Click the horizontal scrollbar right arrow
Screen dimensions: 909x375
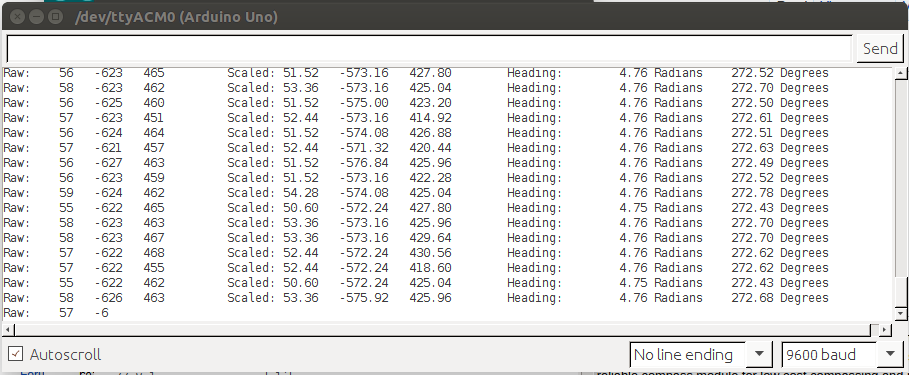[x=885, y=330]
